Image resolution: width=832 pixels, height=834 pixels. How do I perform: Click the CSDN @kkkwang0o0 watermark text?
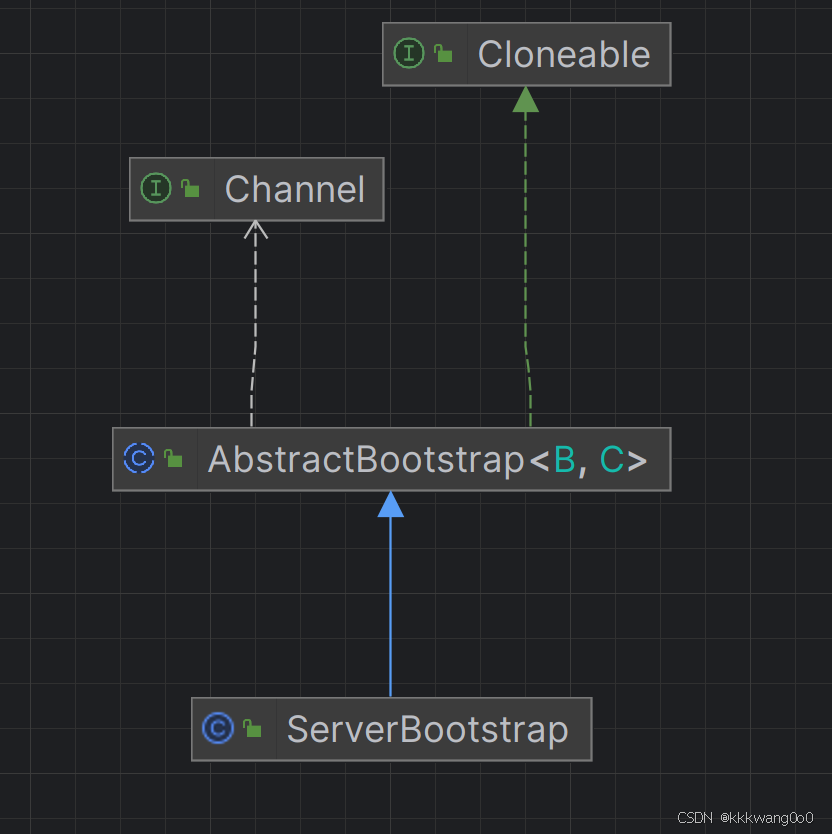click(x=745, y=818)
